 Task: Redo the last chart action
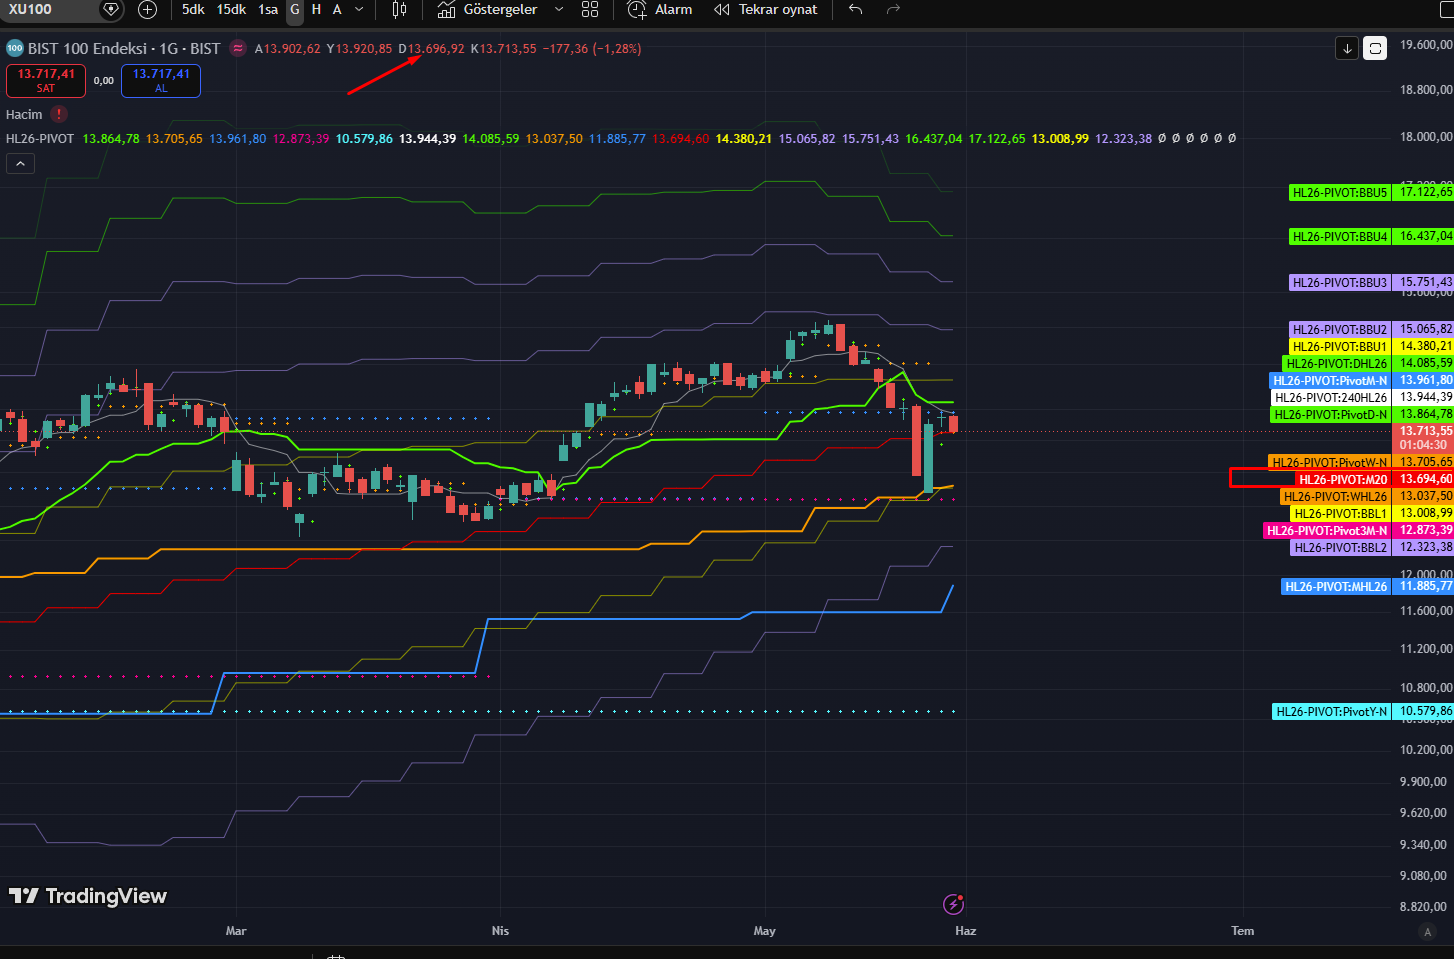[893, 10]
